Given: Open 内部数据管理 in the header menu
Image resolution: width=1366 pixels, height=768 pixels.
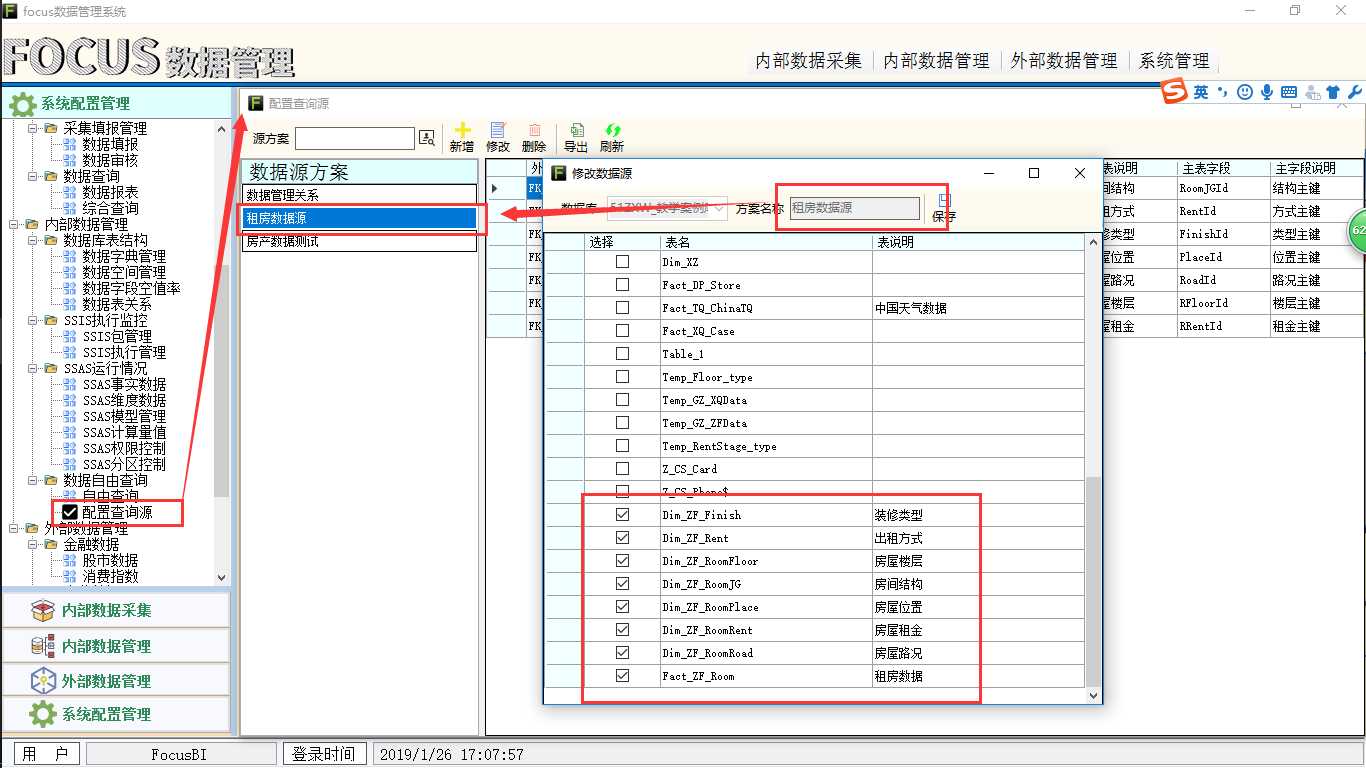Looking at the screenshot, I should pyautogui.click(x=936, y=61).
